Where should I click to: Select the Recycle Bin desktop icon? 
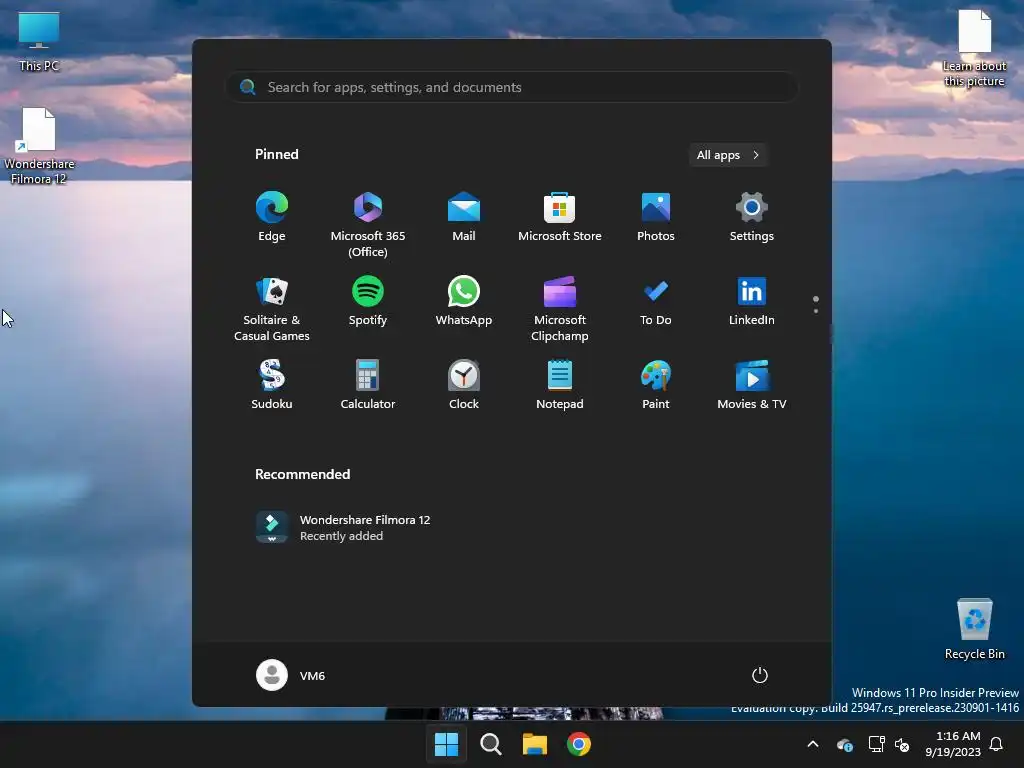point(974,628)
